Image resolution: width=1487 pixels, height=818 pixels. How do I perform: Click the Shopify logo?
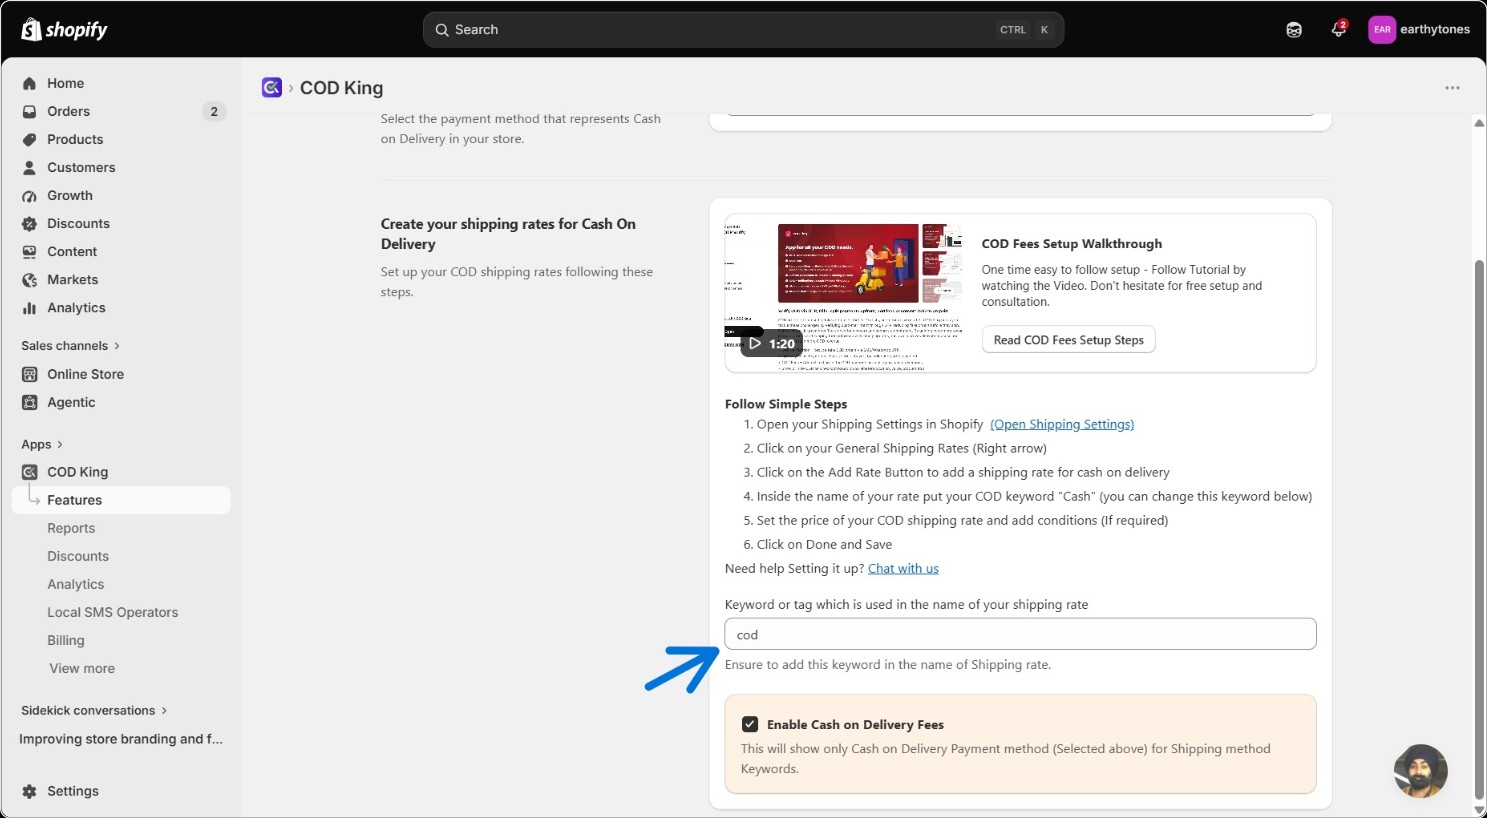click(x=64, y=30)
